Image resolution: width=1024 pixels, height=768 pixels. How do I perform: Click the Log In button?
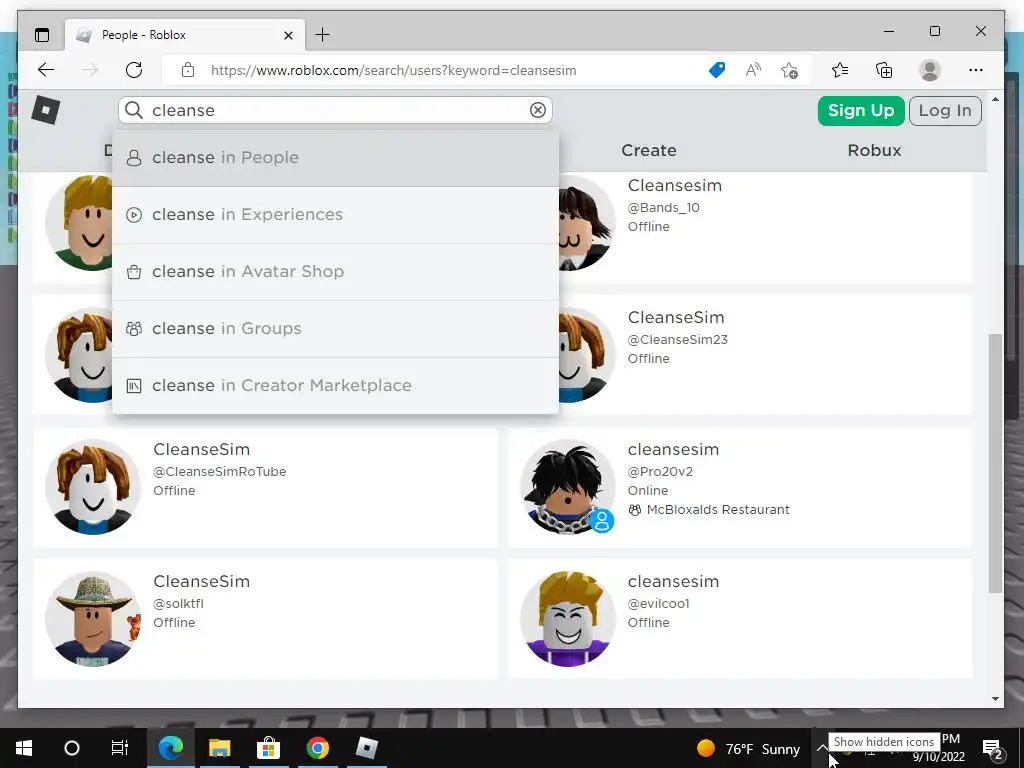tap(945, 110)
